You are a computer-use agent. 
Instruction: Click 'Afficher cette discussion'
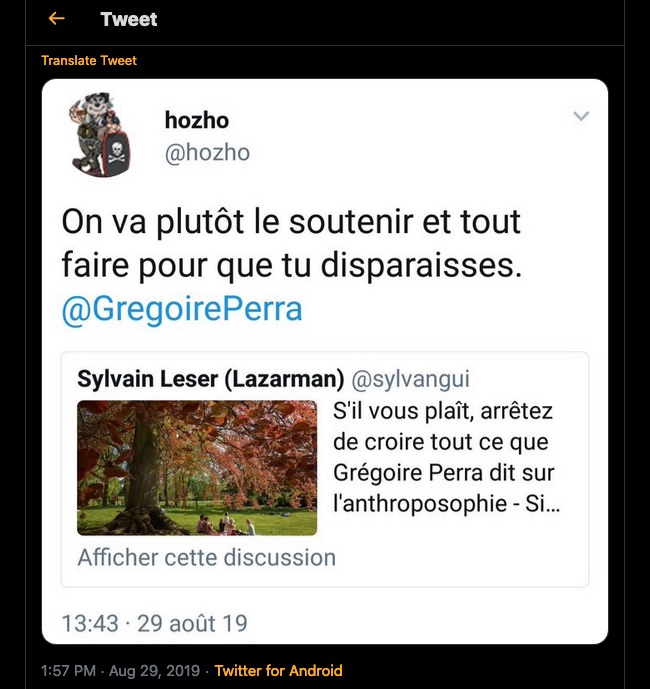click(206, 557)
